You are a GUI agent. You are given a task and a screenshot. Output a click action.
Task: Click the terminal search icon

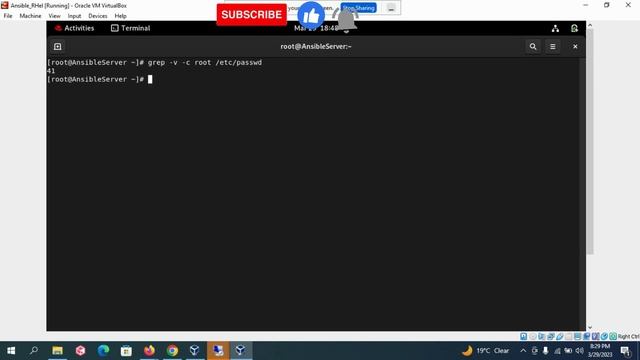pos(533,47)
